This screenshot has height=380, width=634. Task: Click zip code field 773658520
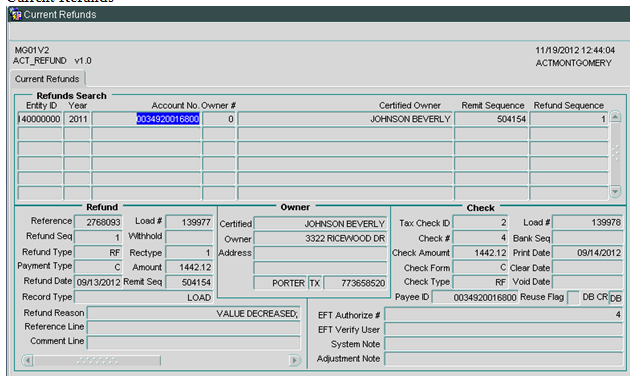[355, 283]
